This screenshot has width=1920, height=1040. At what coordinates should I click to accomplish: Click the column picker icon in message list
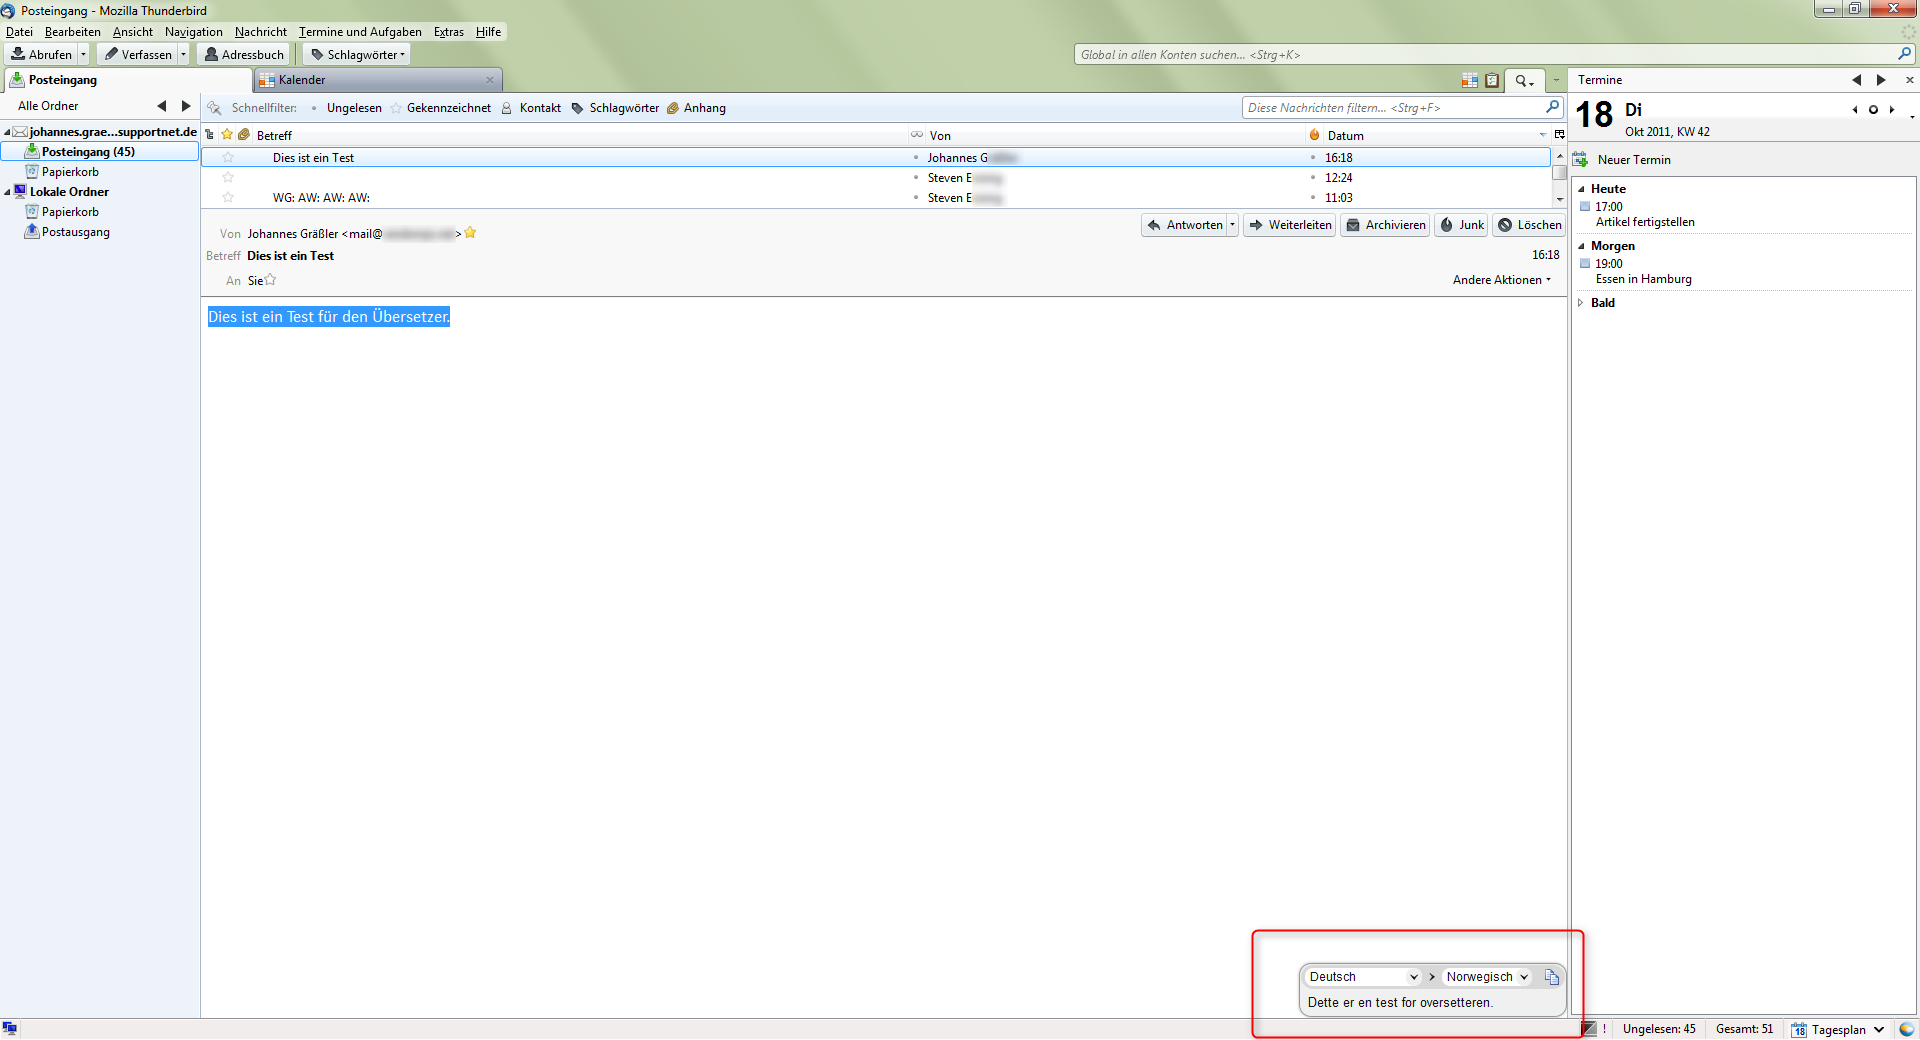coord(1559,135)
